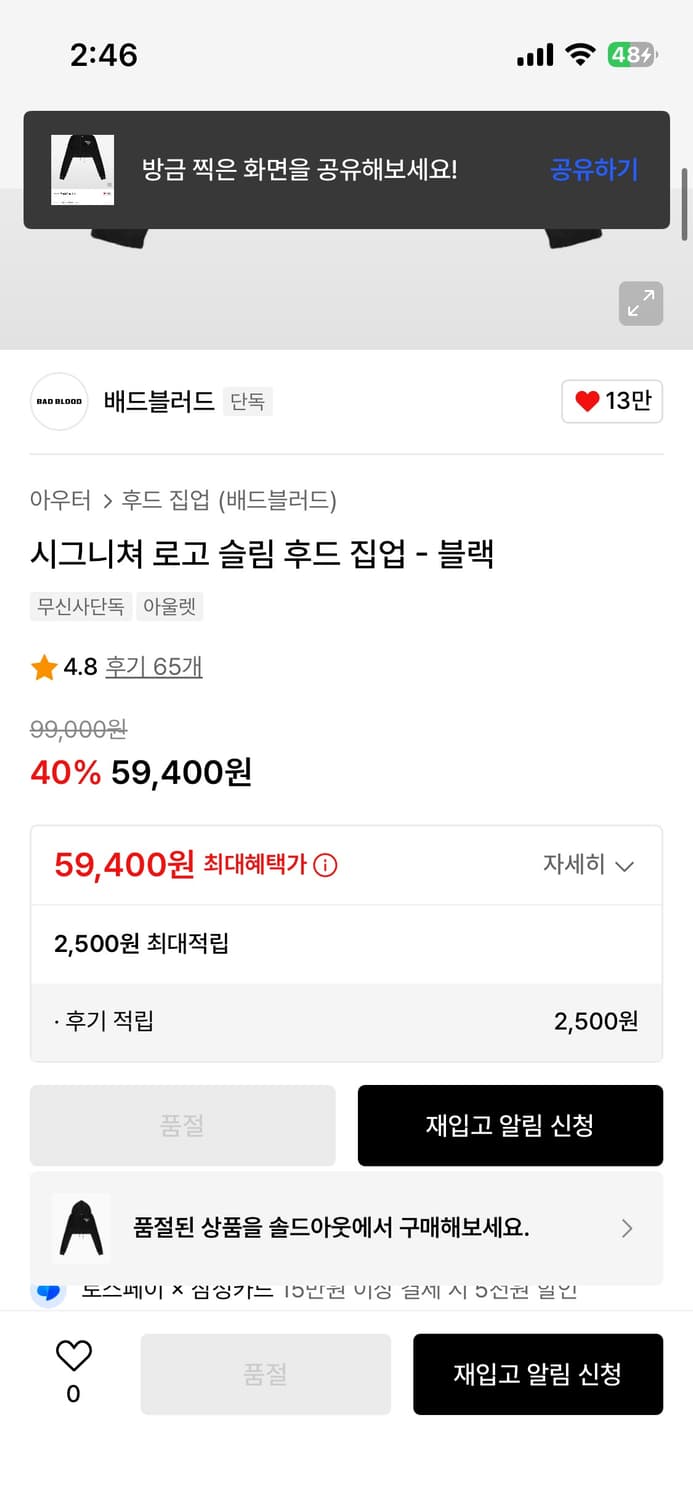
Task: Tap the star rating icon
Action: [42, 666]
